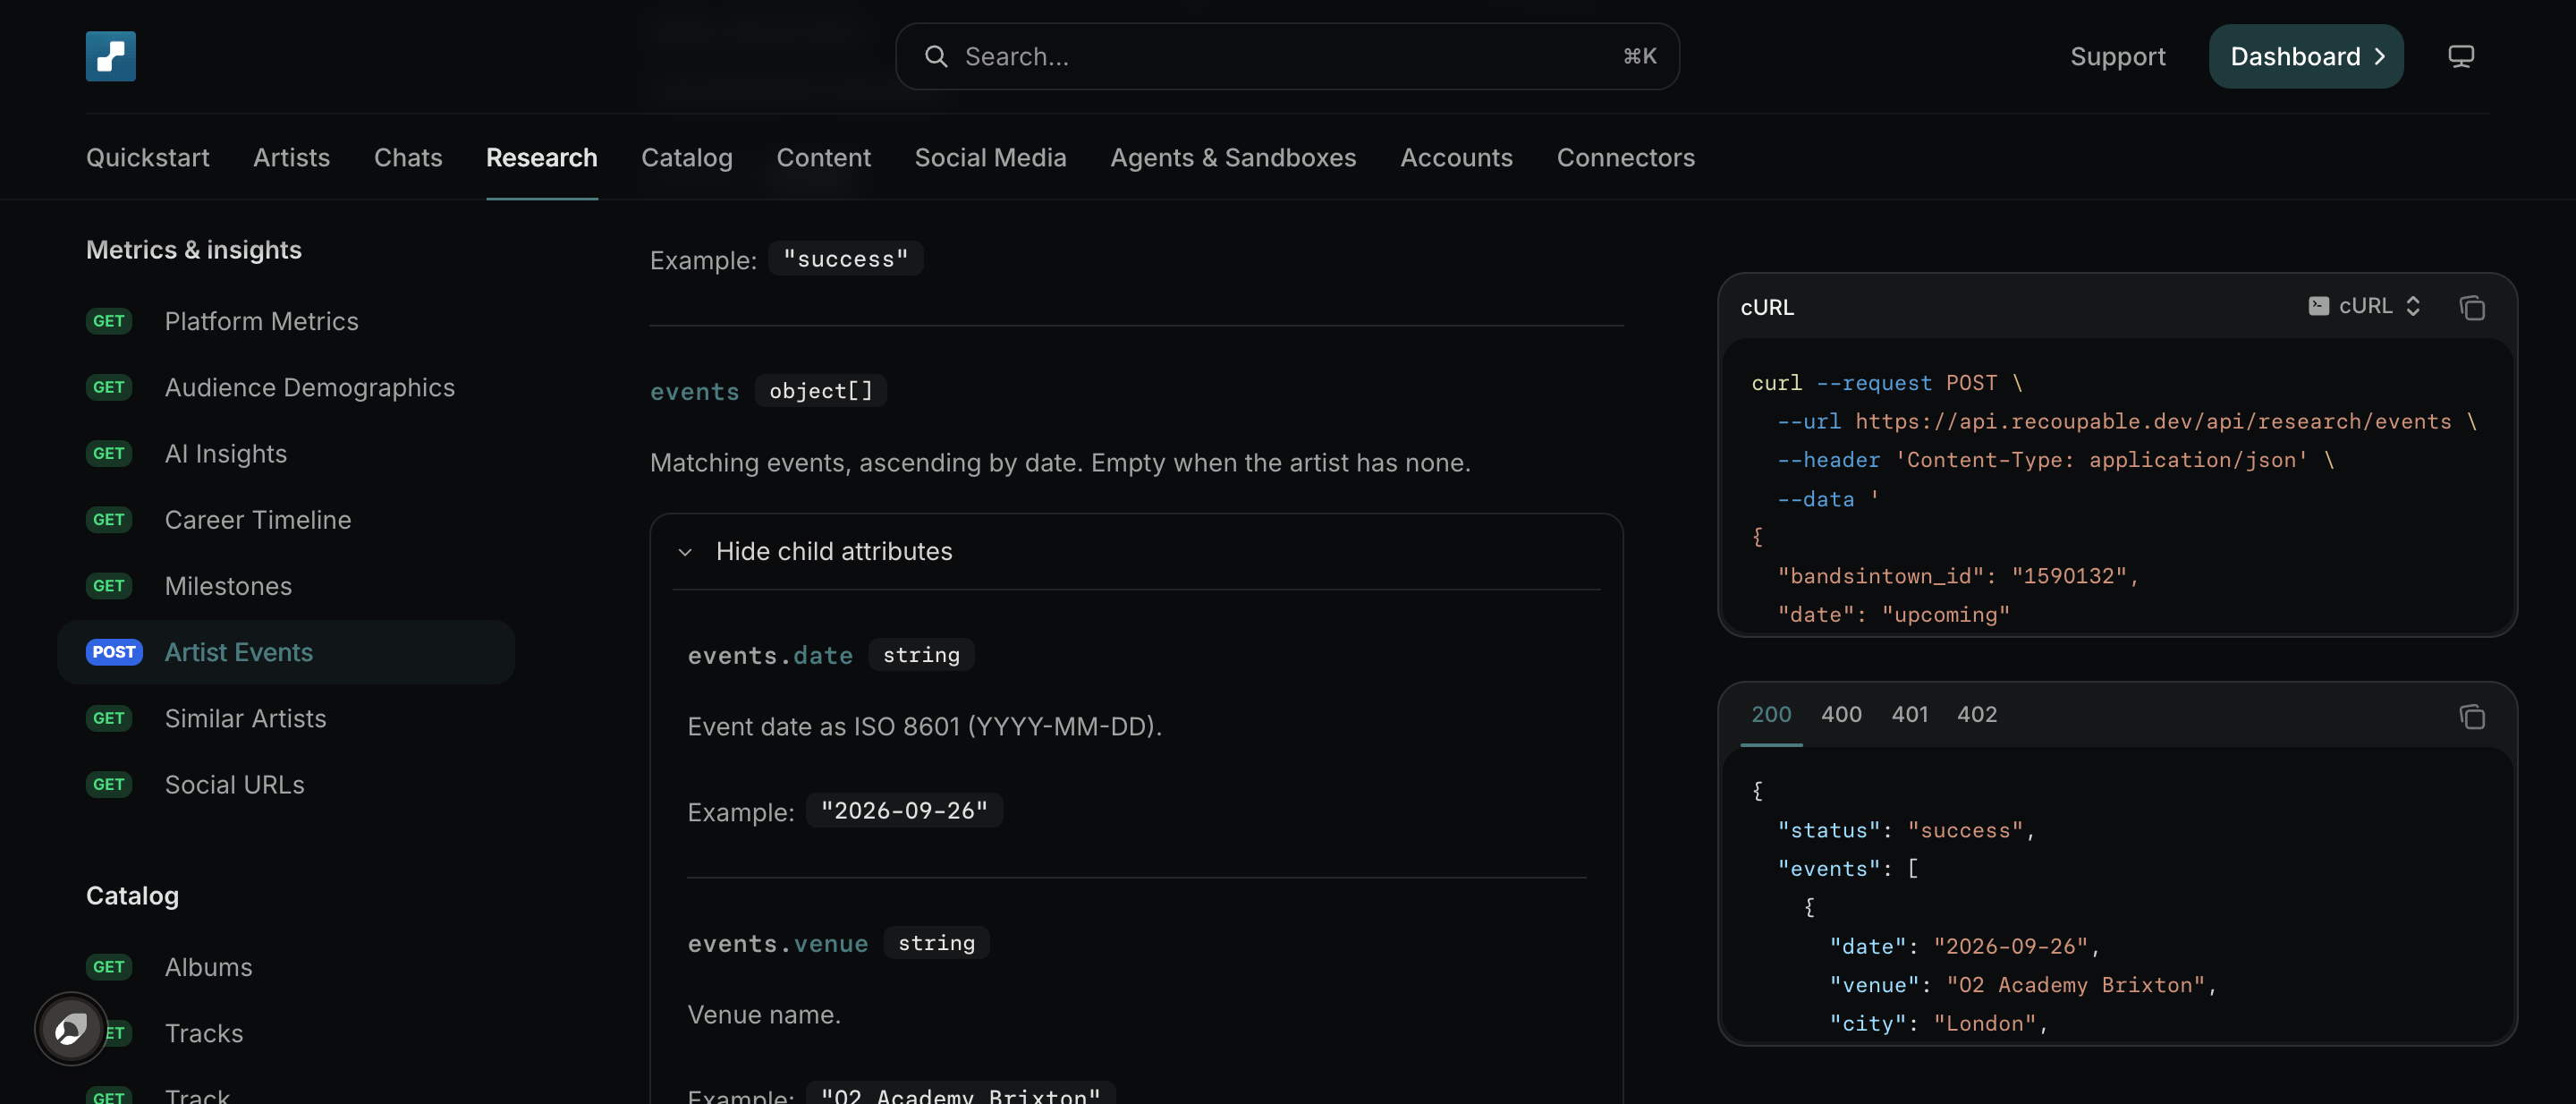Click the ⌘K shortcut hint
The image size is (2576, 1104).
(1639, 57)
